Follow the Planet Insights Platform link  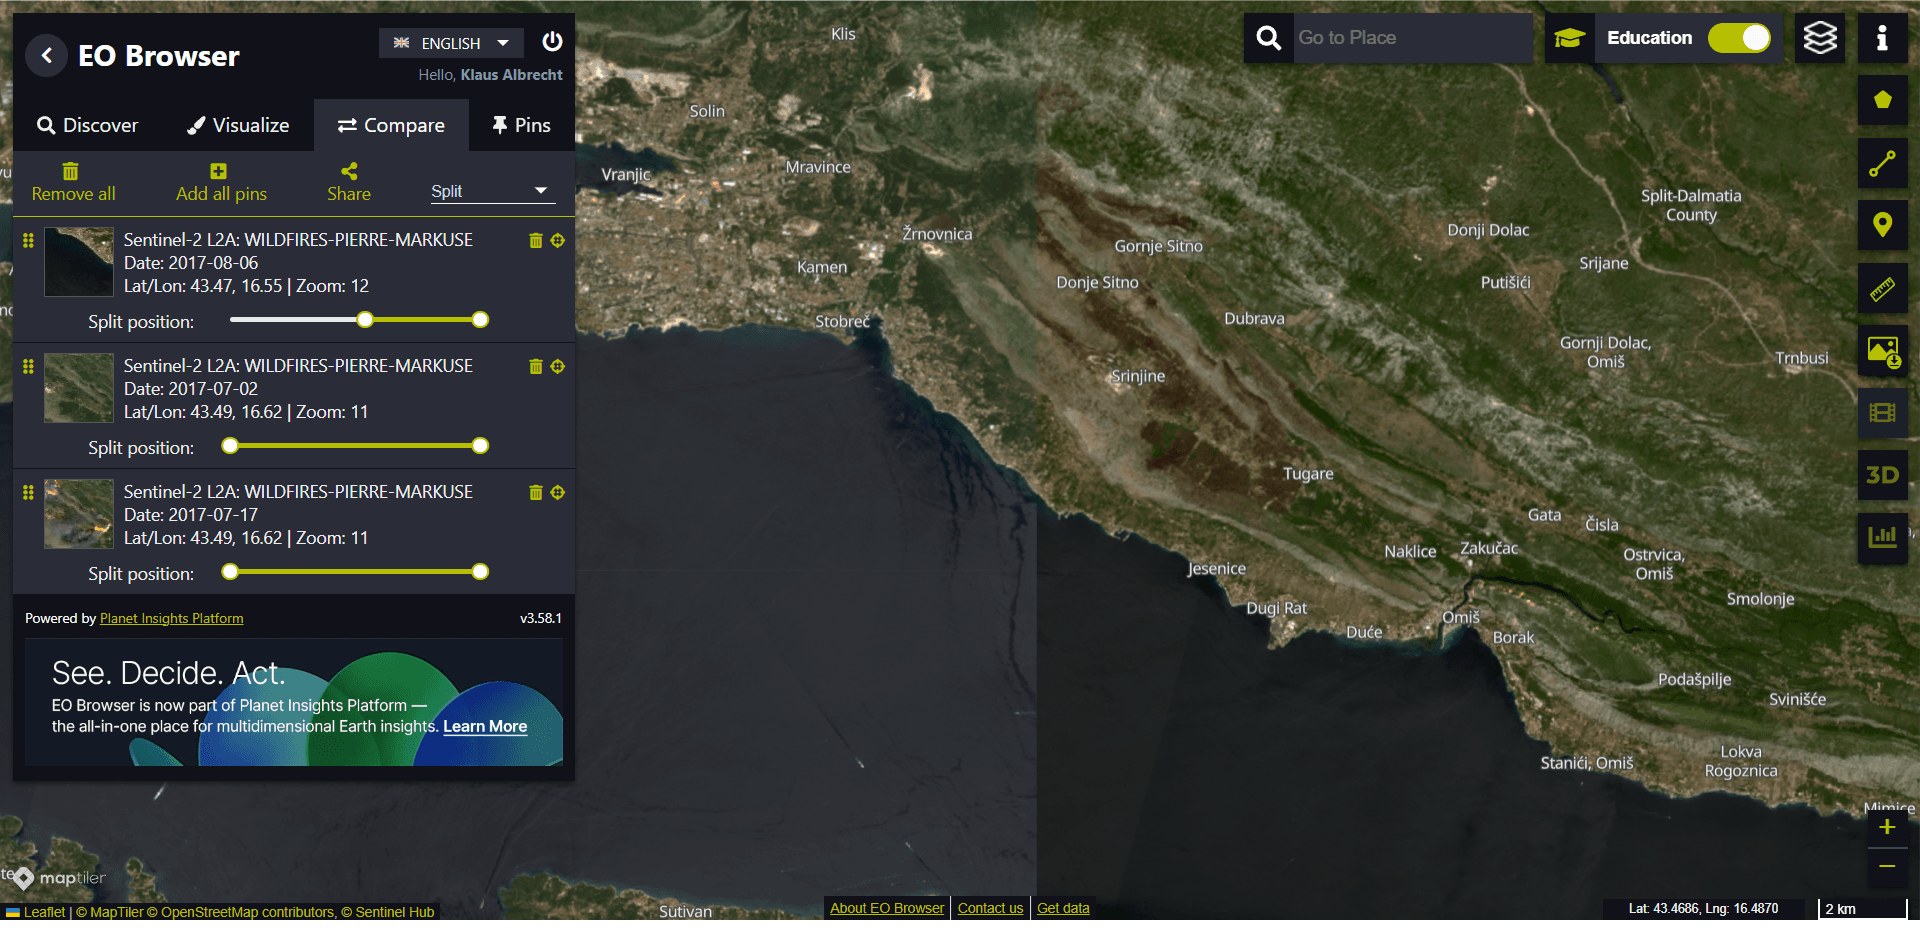pyautogui.click(x=171, y=619)
